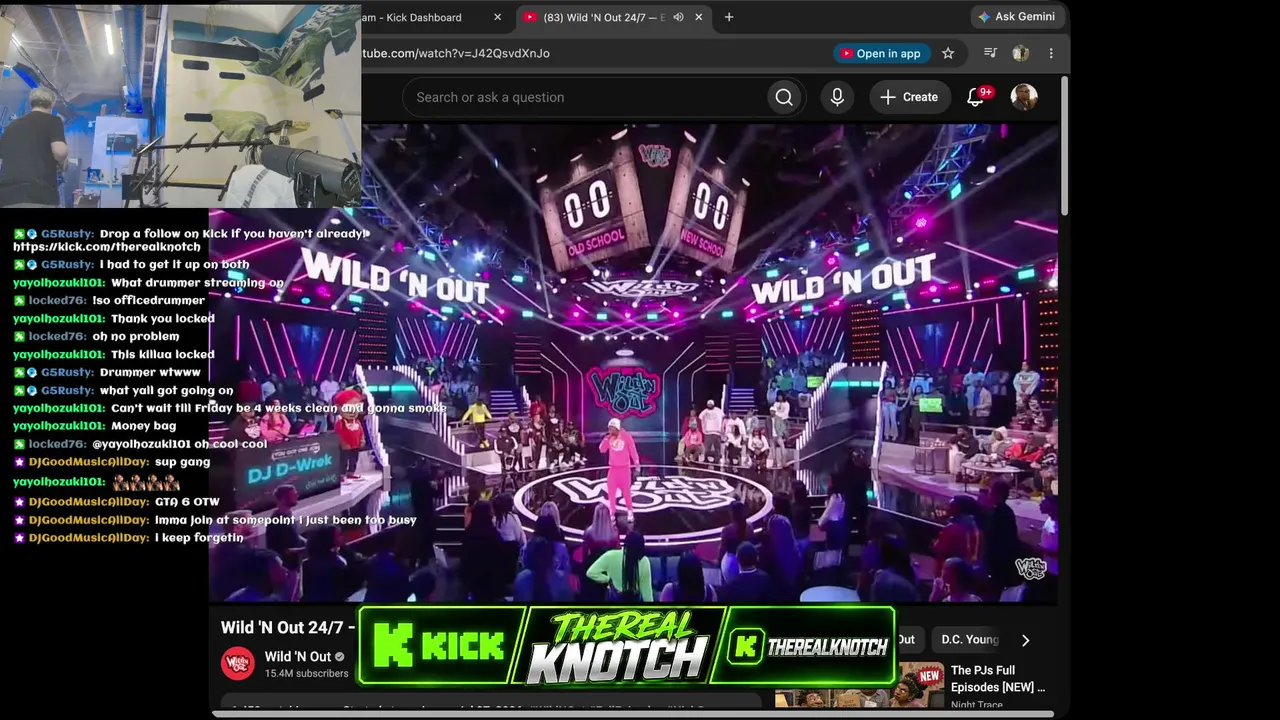Click chat message "Money bag"
1280x720 pixels.
pos(143,426)
